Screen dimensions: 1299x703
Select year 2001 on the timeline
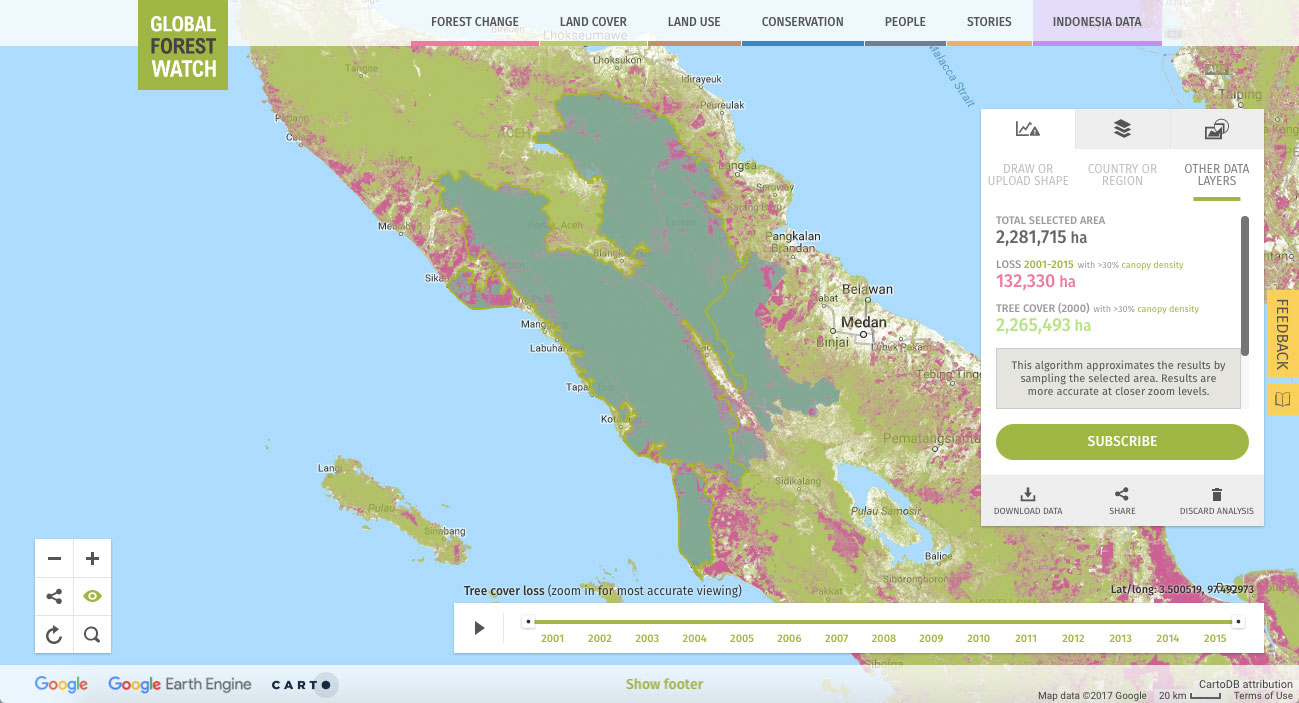[552, 639]
